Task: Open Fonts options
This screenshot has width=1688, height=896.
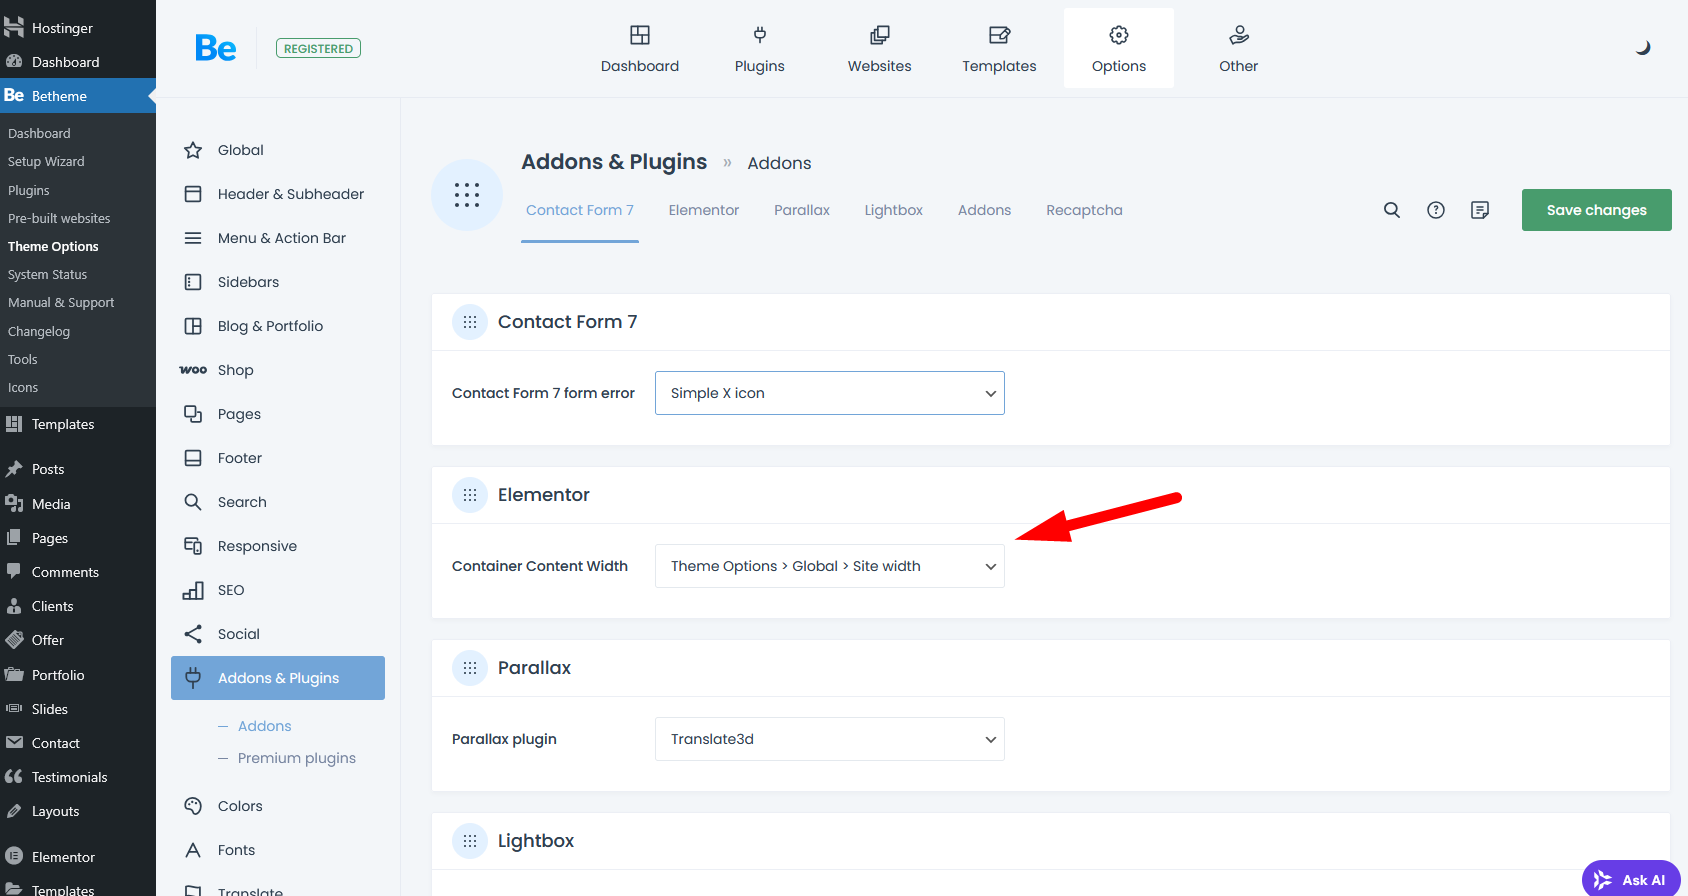Action: pos(278,850)
